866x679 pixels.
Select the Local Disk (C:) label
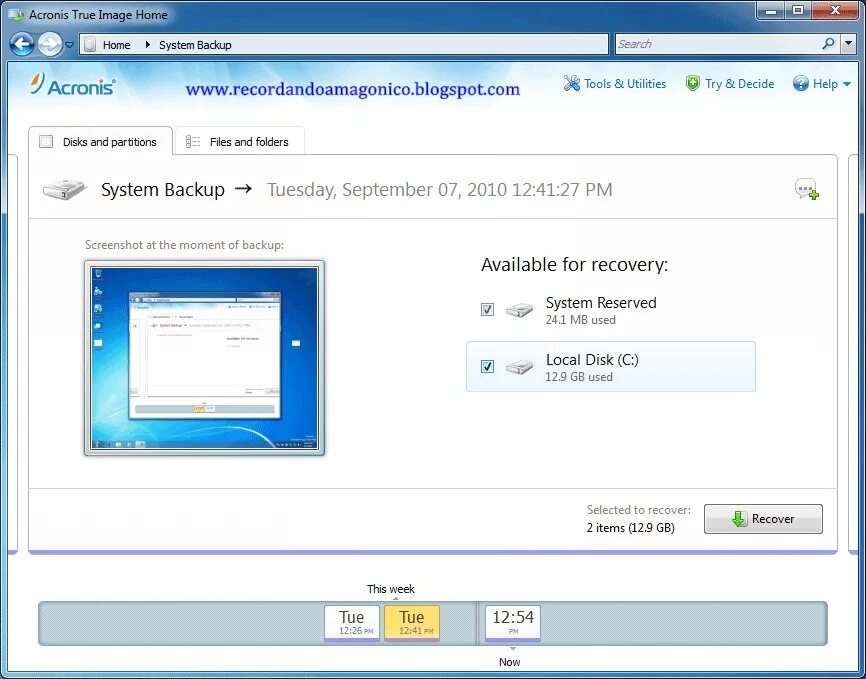pyautogui.click(x=592, y=360)
